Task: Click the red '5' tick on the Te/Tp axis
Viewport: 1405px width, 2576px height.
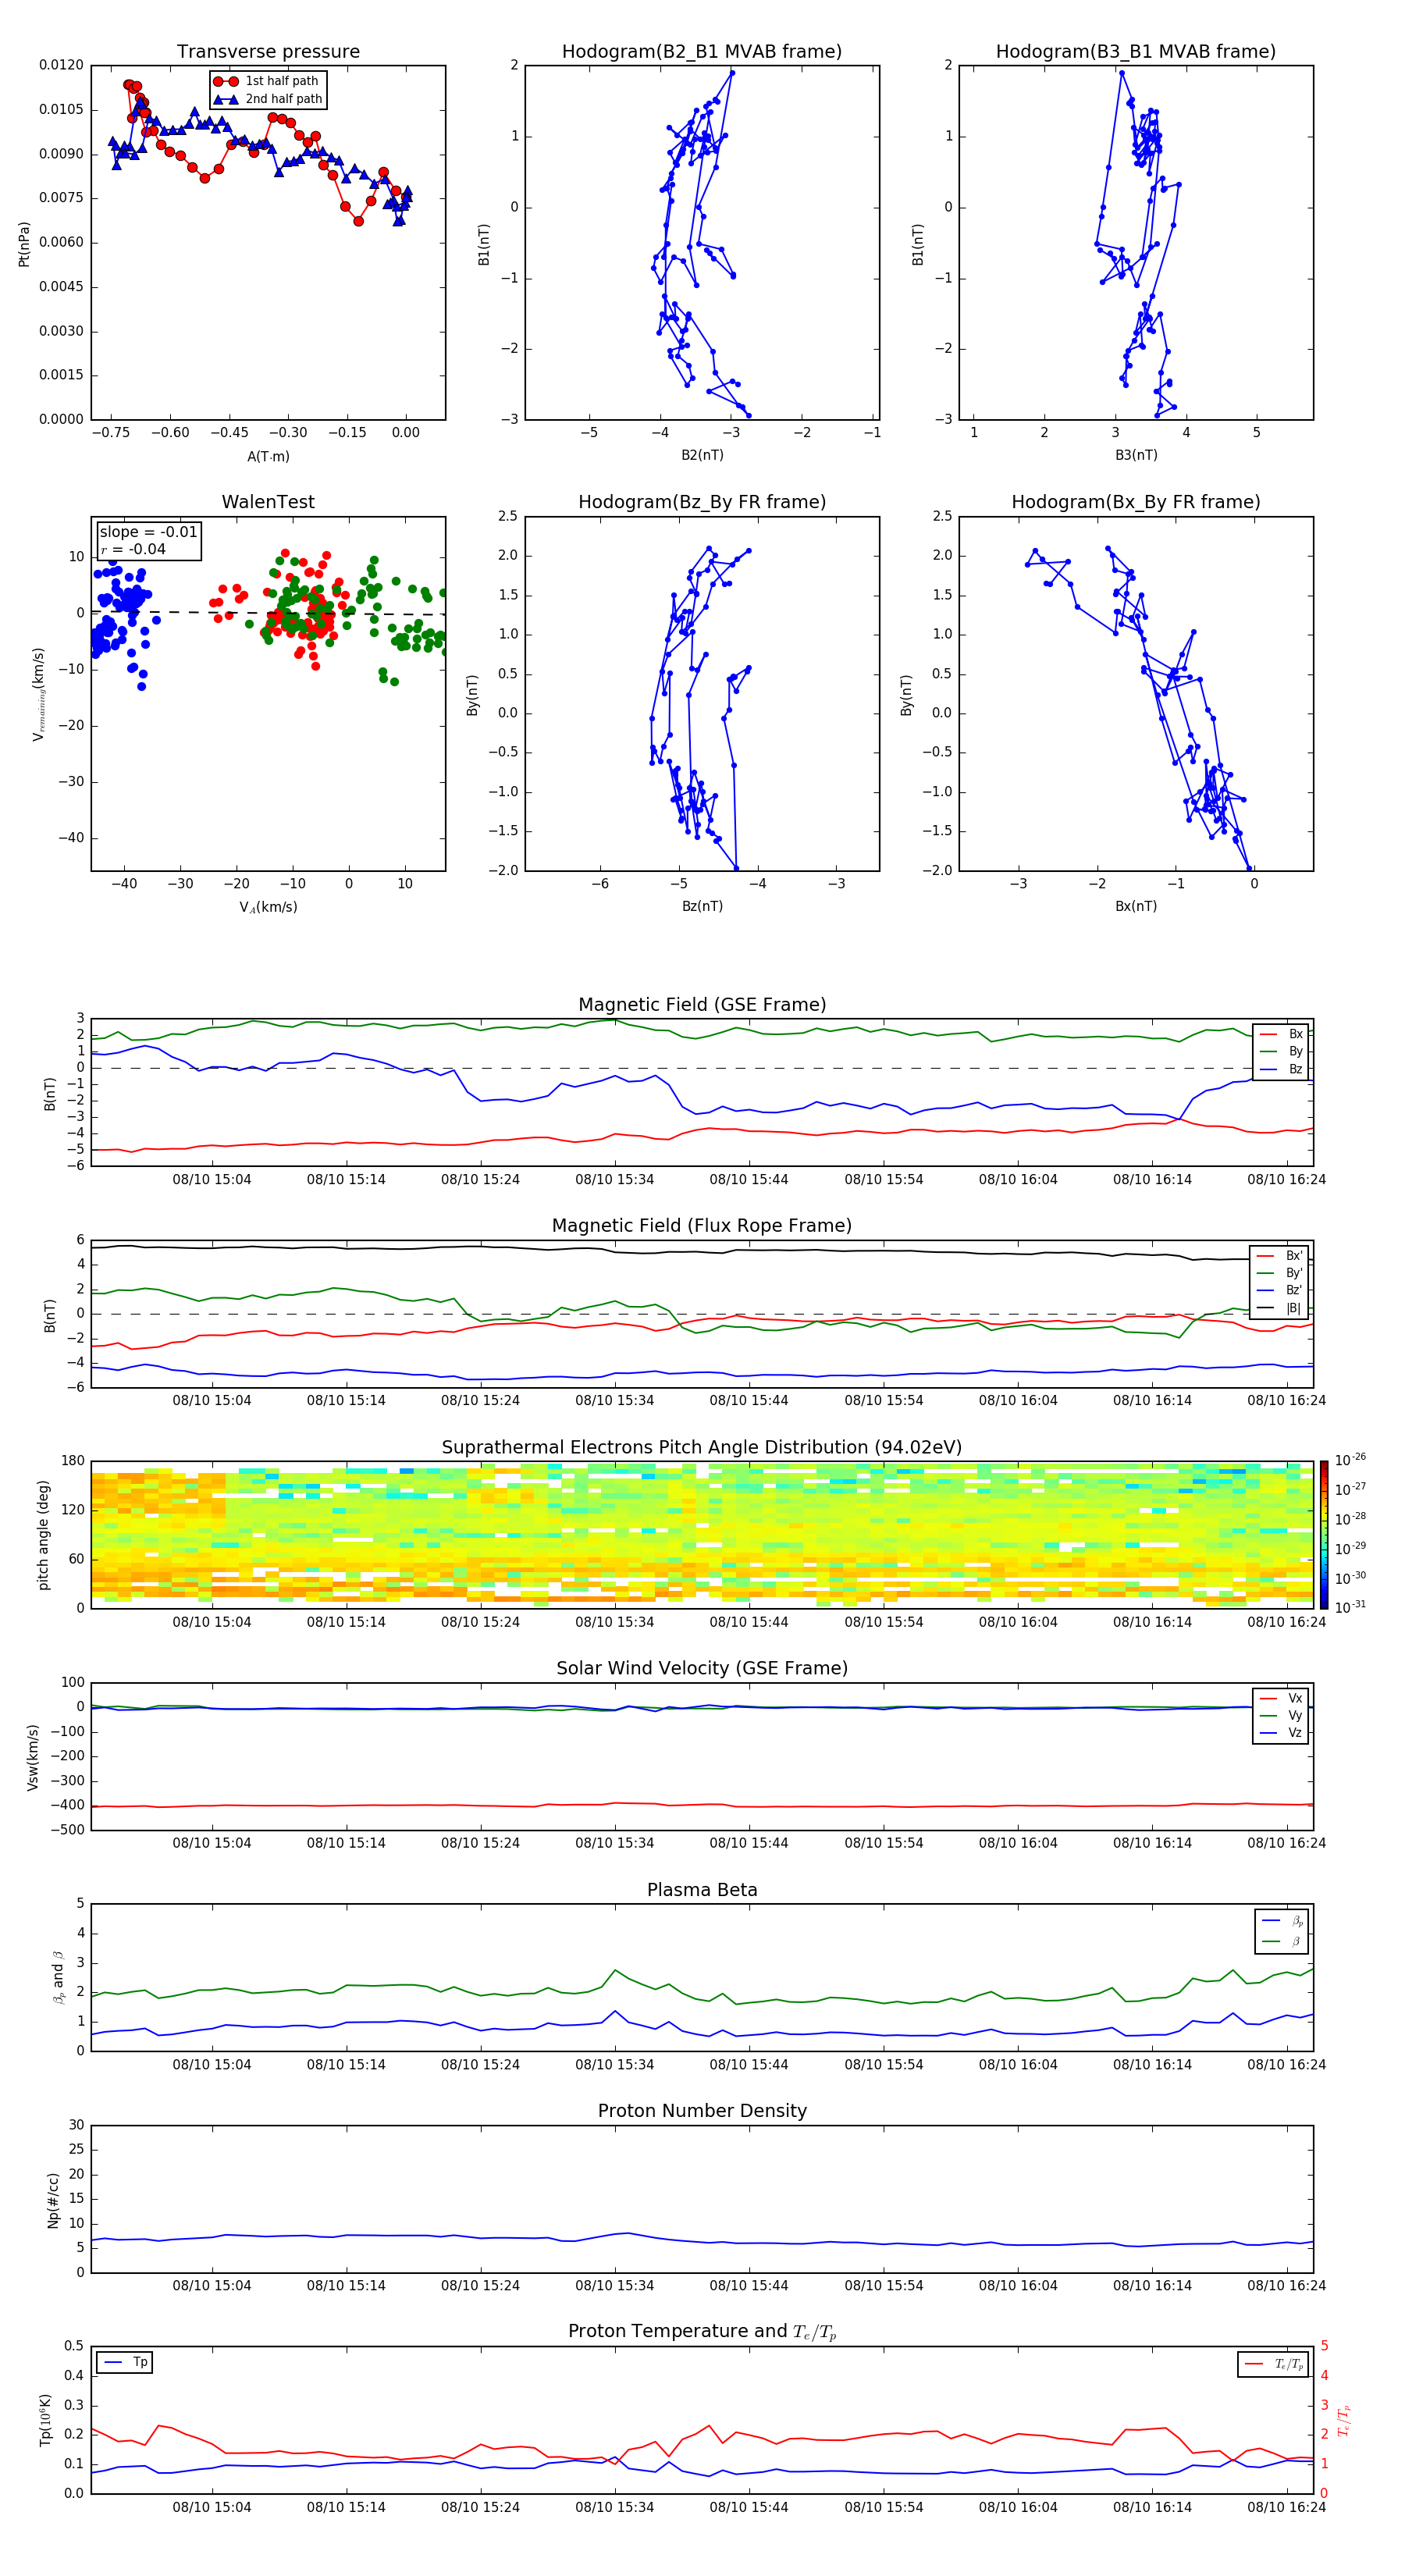Action: pyautogui.click(x=1324, y=2346)
